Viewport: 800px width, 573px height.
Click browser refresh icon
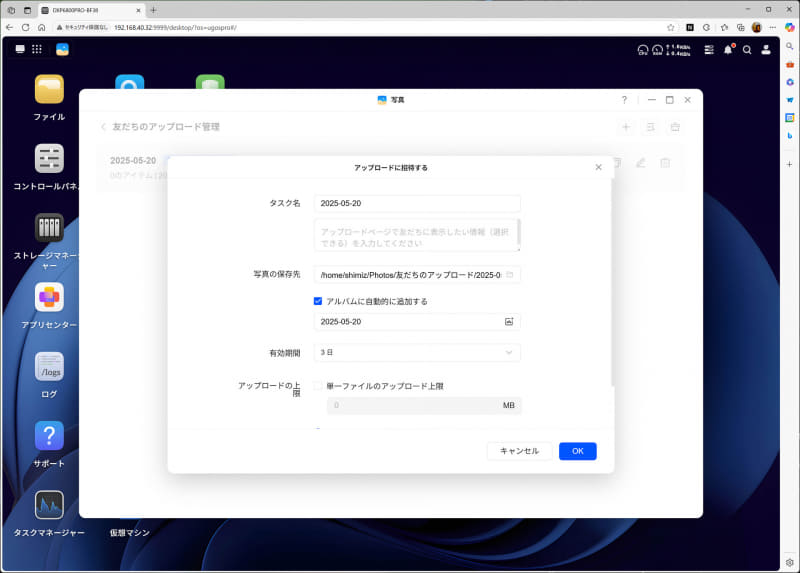pos(26,28)
